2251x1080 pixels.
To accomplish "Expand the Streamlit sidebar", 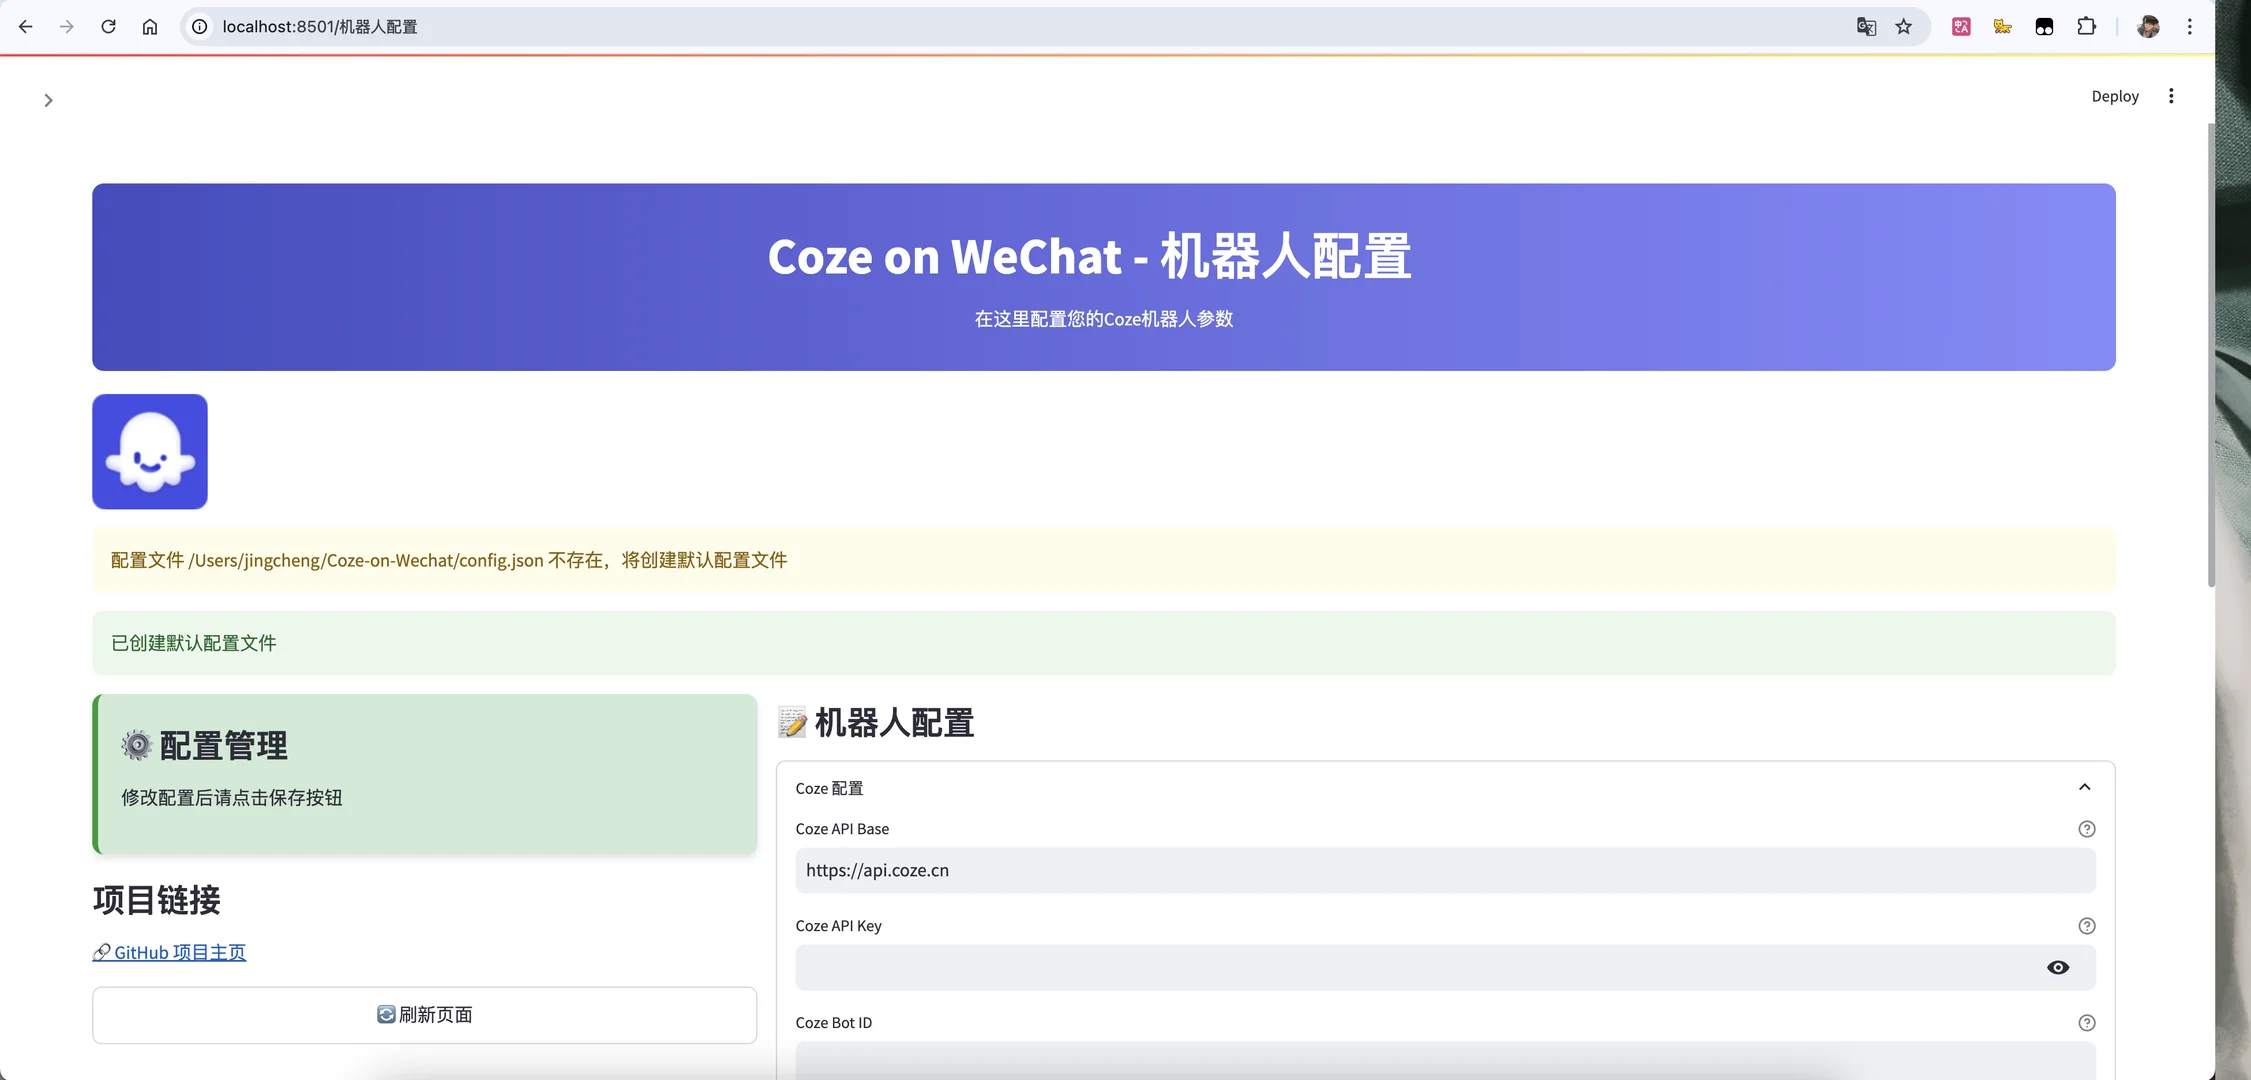I will [x=48, y=100].
